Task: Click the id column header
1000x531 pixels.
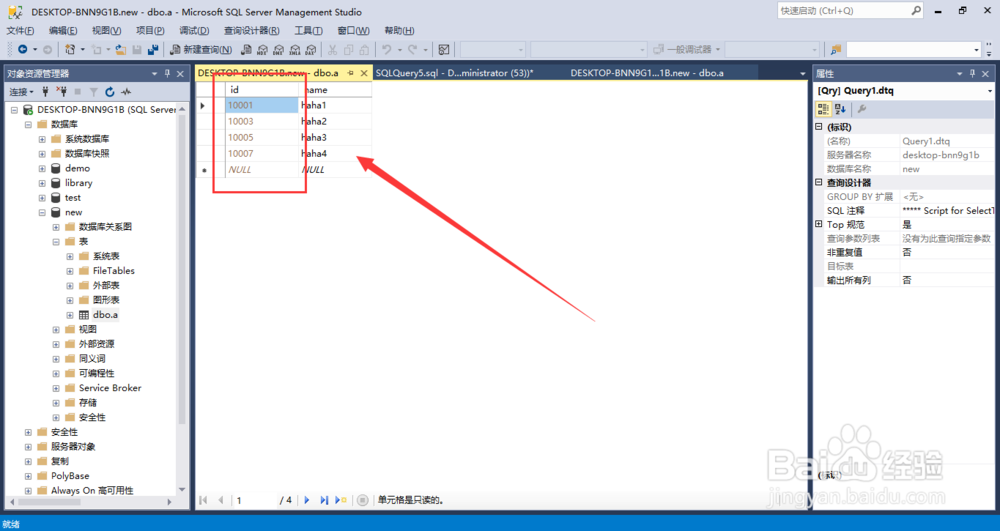Action: (261, 90)
